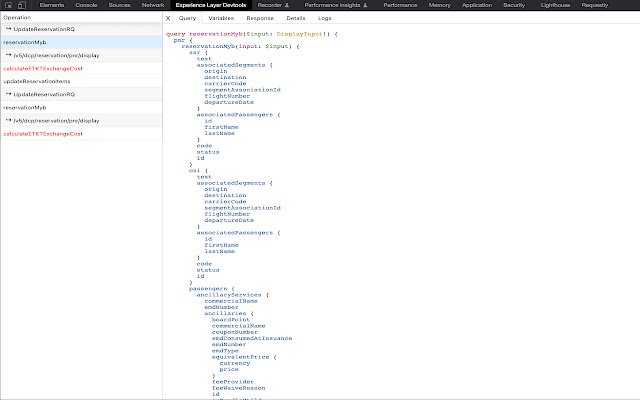Show the Query sub-tab
Image resolution: width=640 pixels, height=400 pixels.
click(187, 18)
